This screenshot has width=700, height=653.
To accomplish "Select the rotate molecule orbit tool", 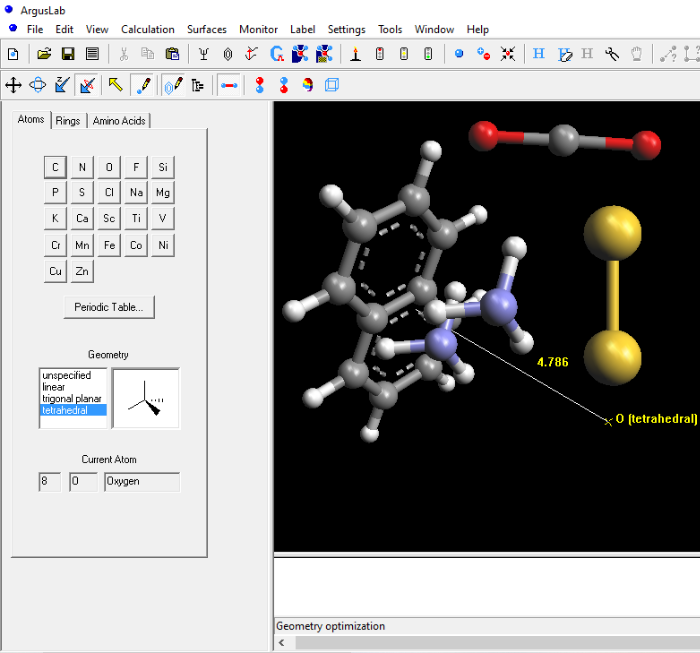I will [38, 86].
